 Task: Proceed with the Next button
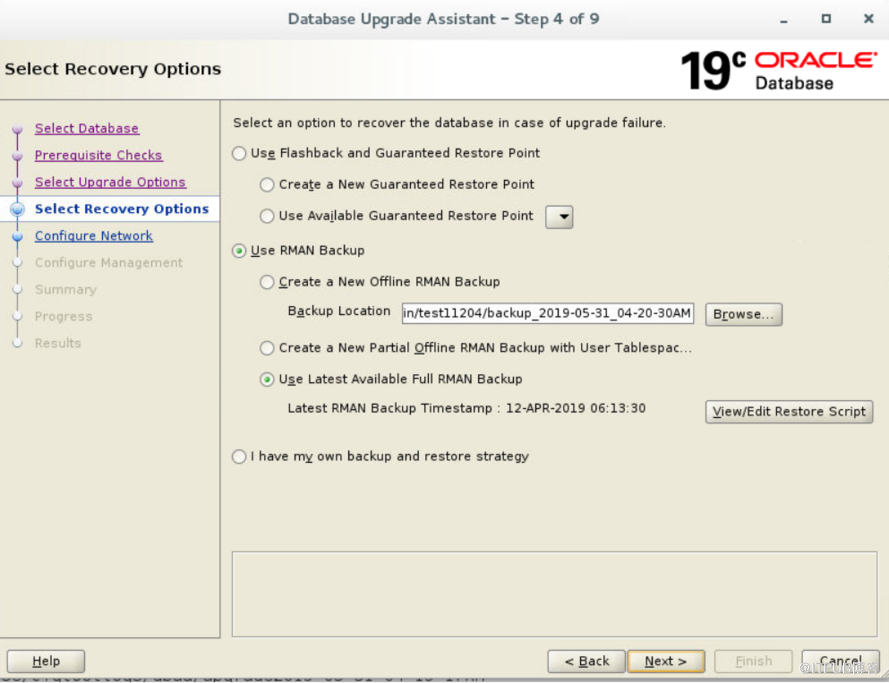[666, 661]
